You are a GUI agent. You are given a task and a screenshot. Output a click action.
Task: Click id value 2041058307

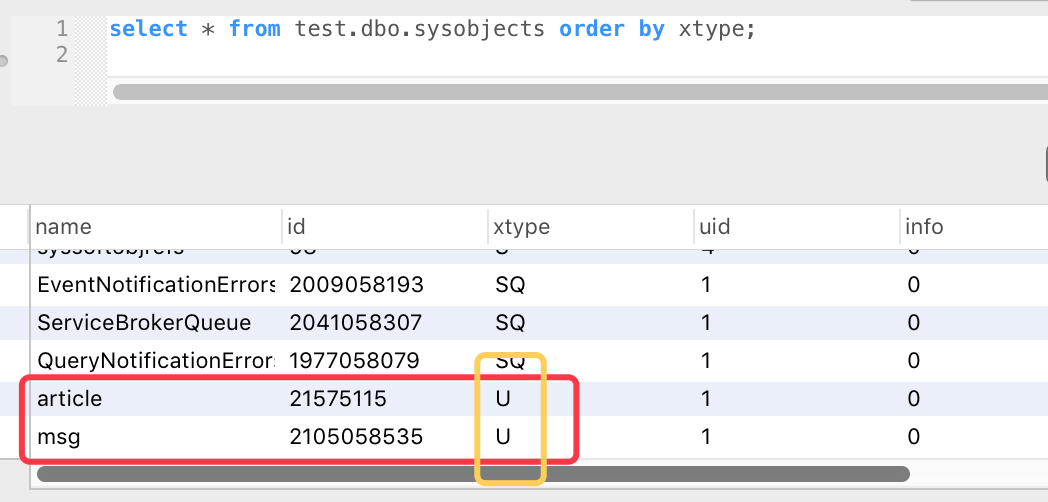click(356, 323)
